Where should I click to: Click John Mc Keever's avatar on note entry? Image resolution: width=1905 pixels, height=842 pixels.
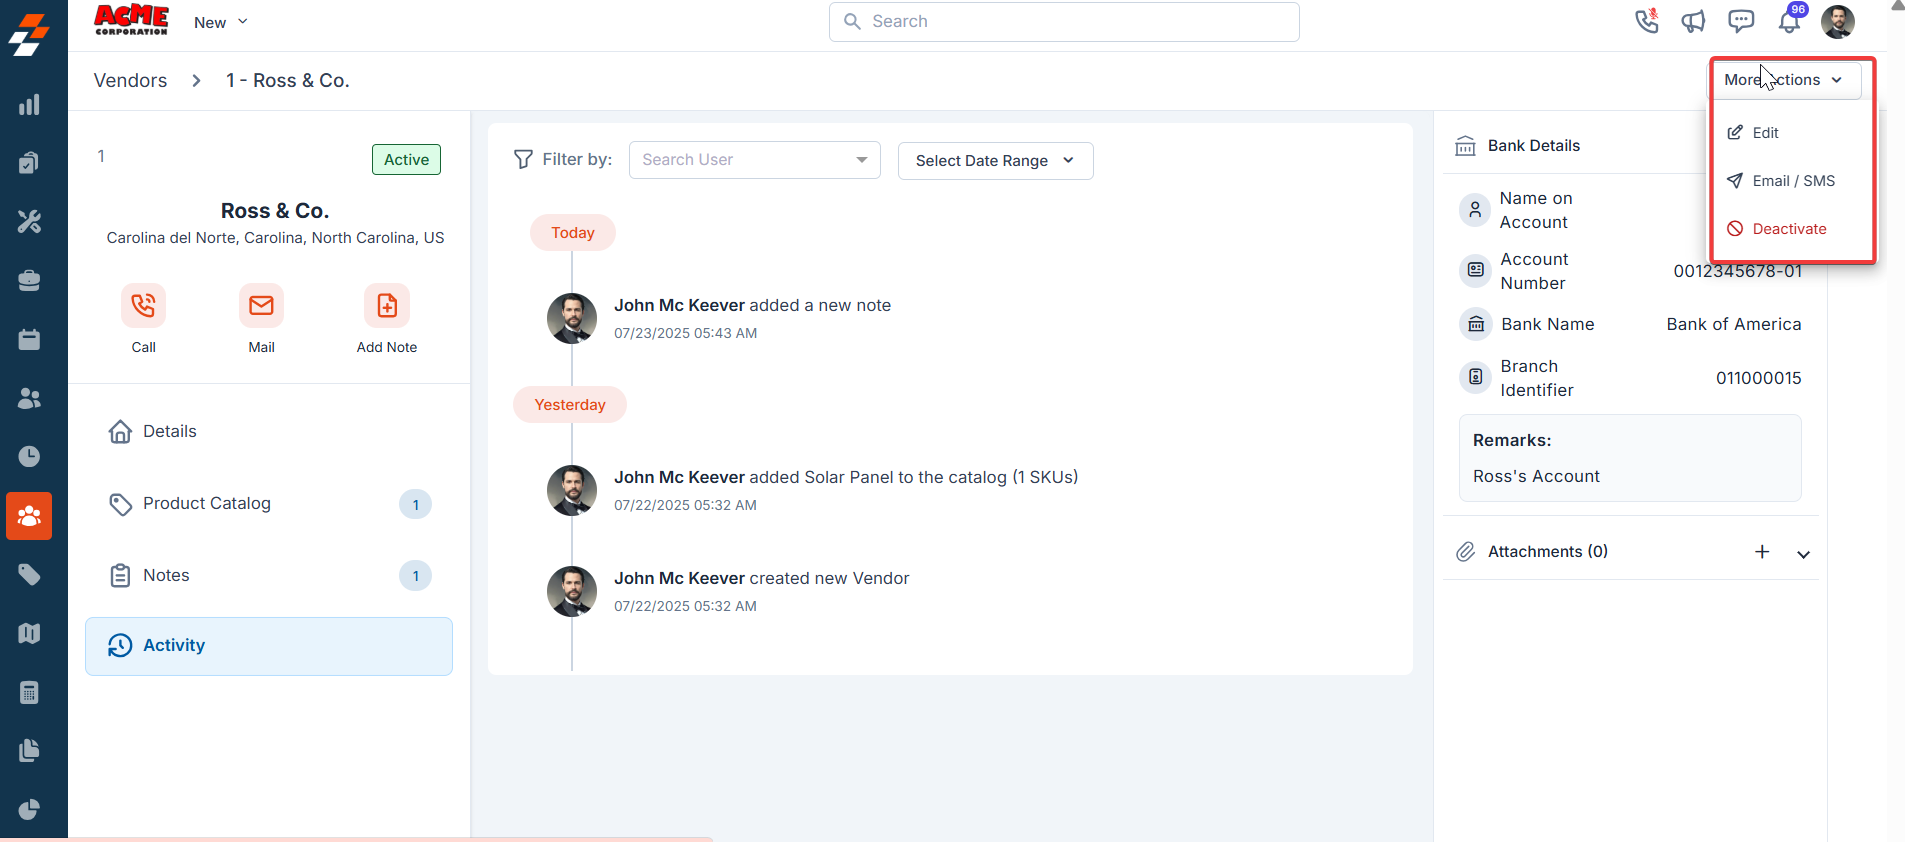572,318
